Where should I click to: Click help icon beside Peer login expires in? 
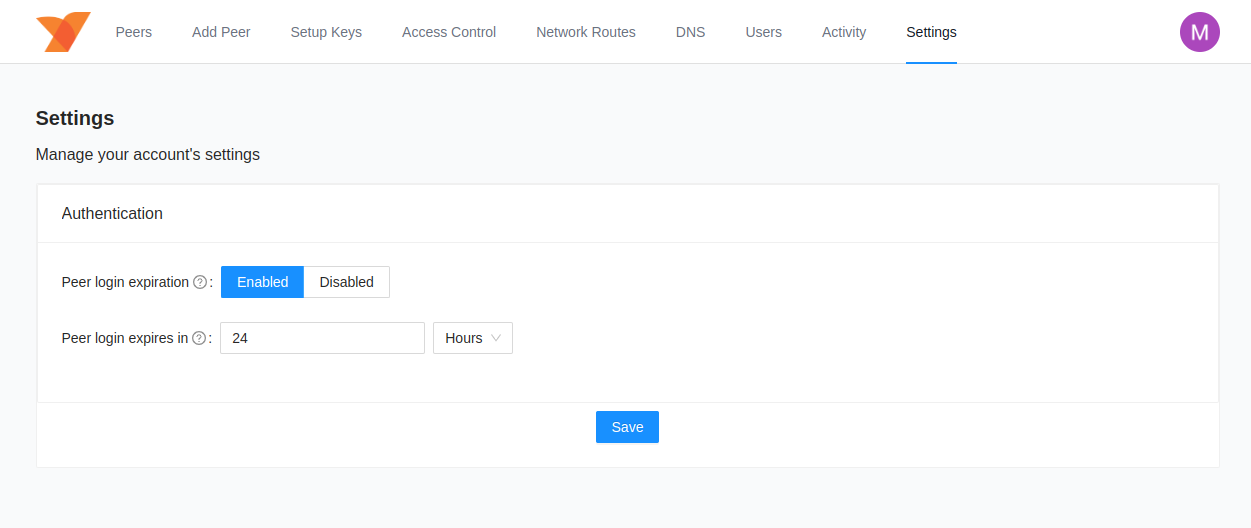[199, 338]
